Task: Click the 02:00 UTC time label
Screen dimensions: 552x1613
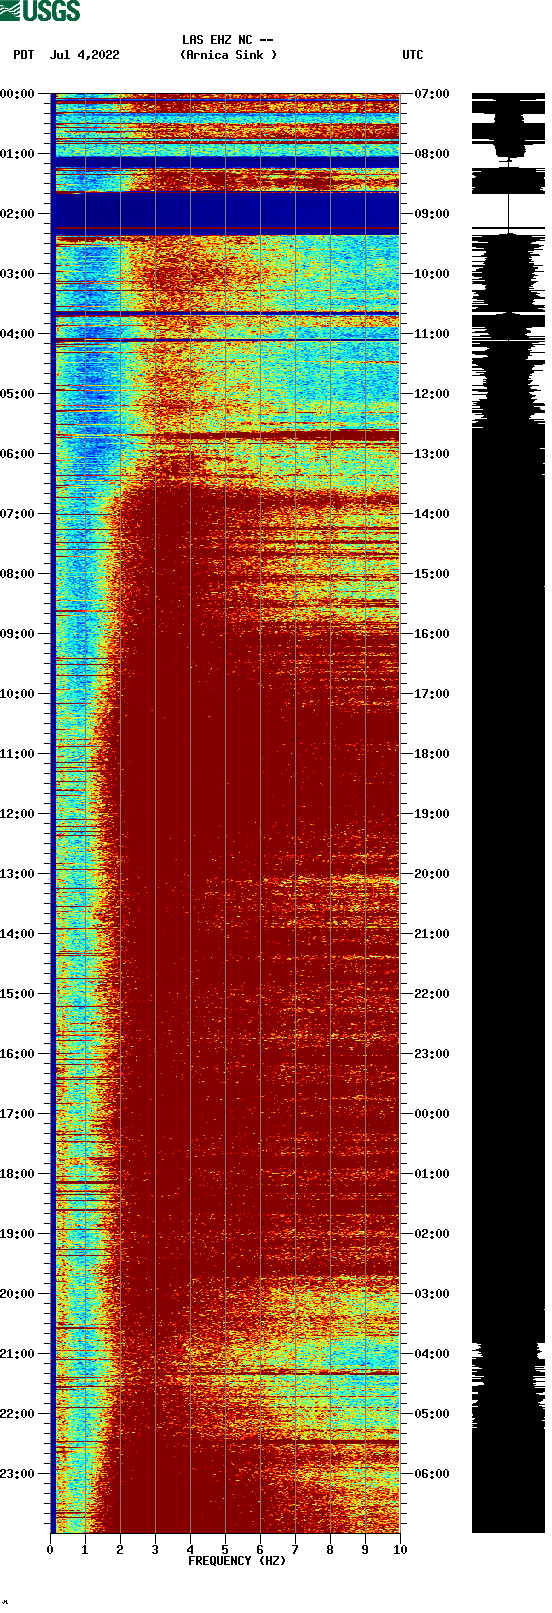Action: [432, 1234]
